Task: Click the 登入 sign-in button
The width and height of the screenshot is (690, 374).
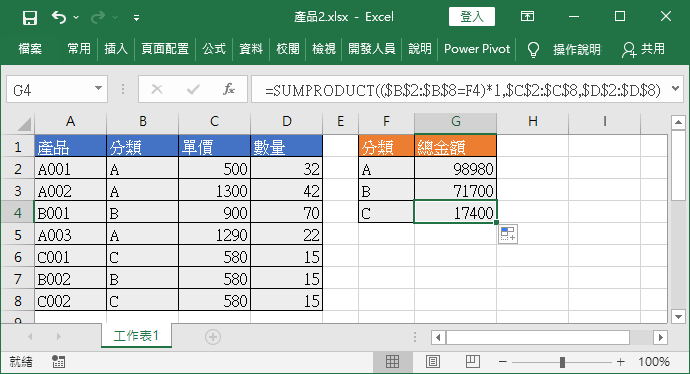Action: 472,17
